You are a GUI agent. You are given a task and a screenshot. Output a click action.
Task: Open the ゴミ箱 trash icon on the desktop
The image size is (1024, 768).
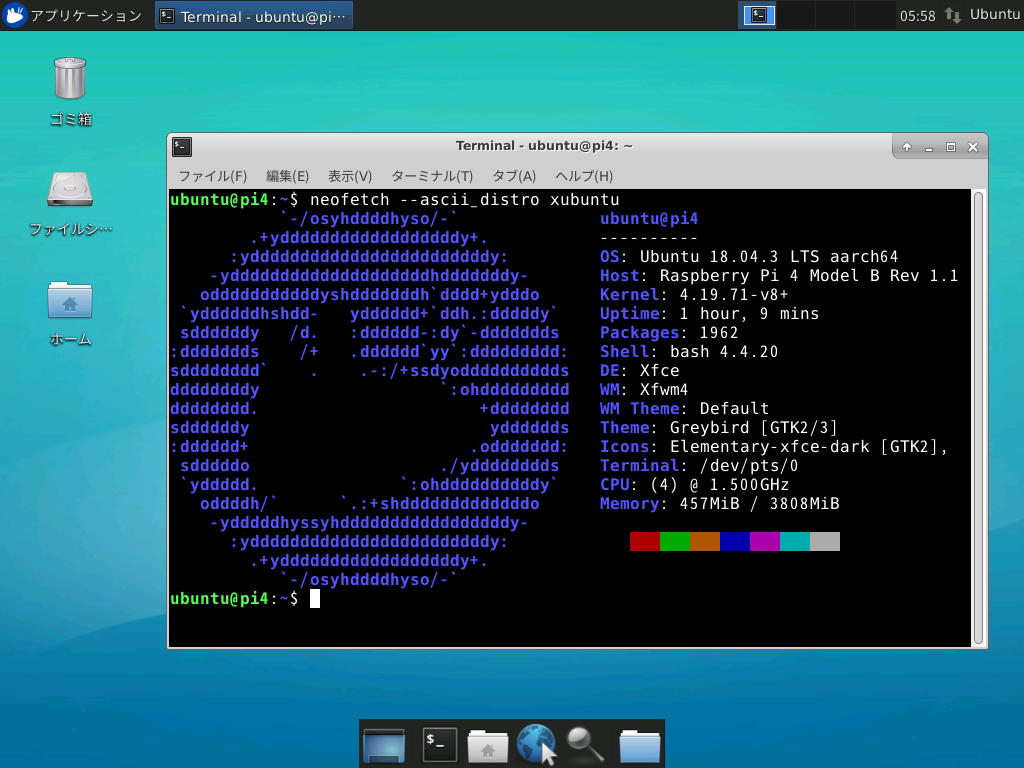(x=68, y=78)
